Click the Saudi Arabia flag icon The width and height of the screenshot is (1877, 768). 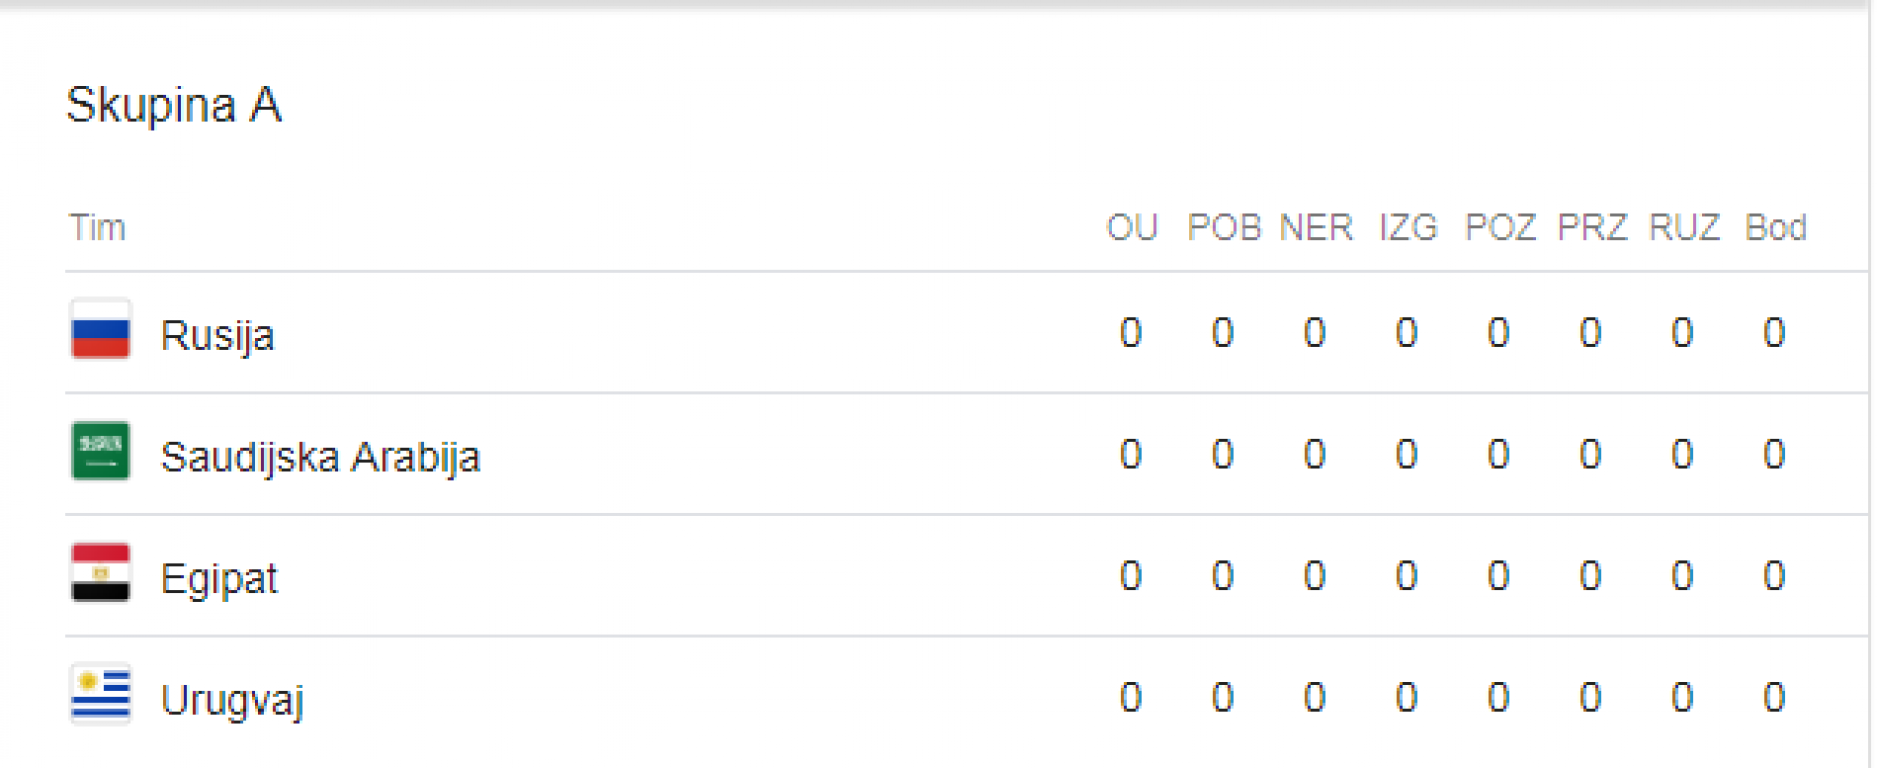pos(100,451)
